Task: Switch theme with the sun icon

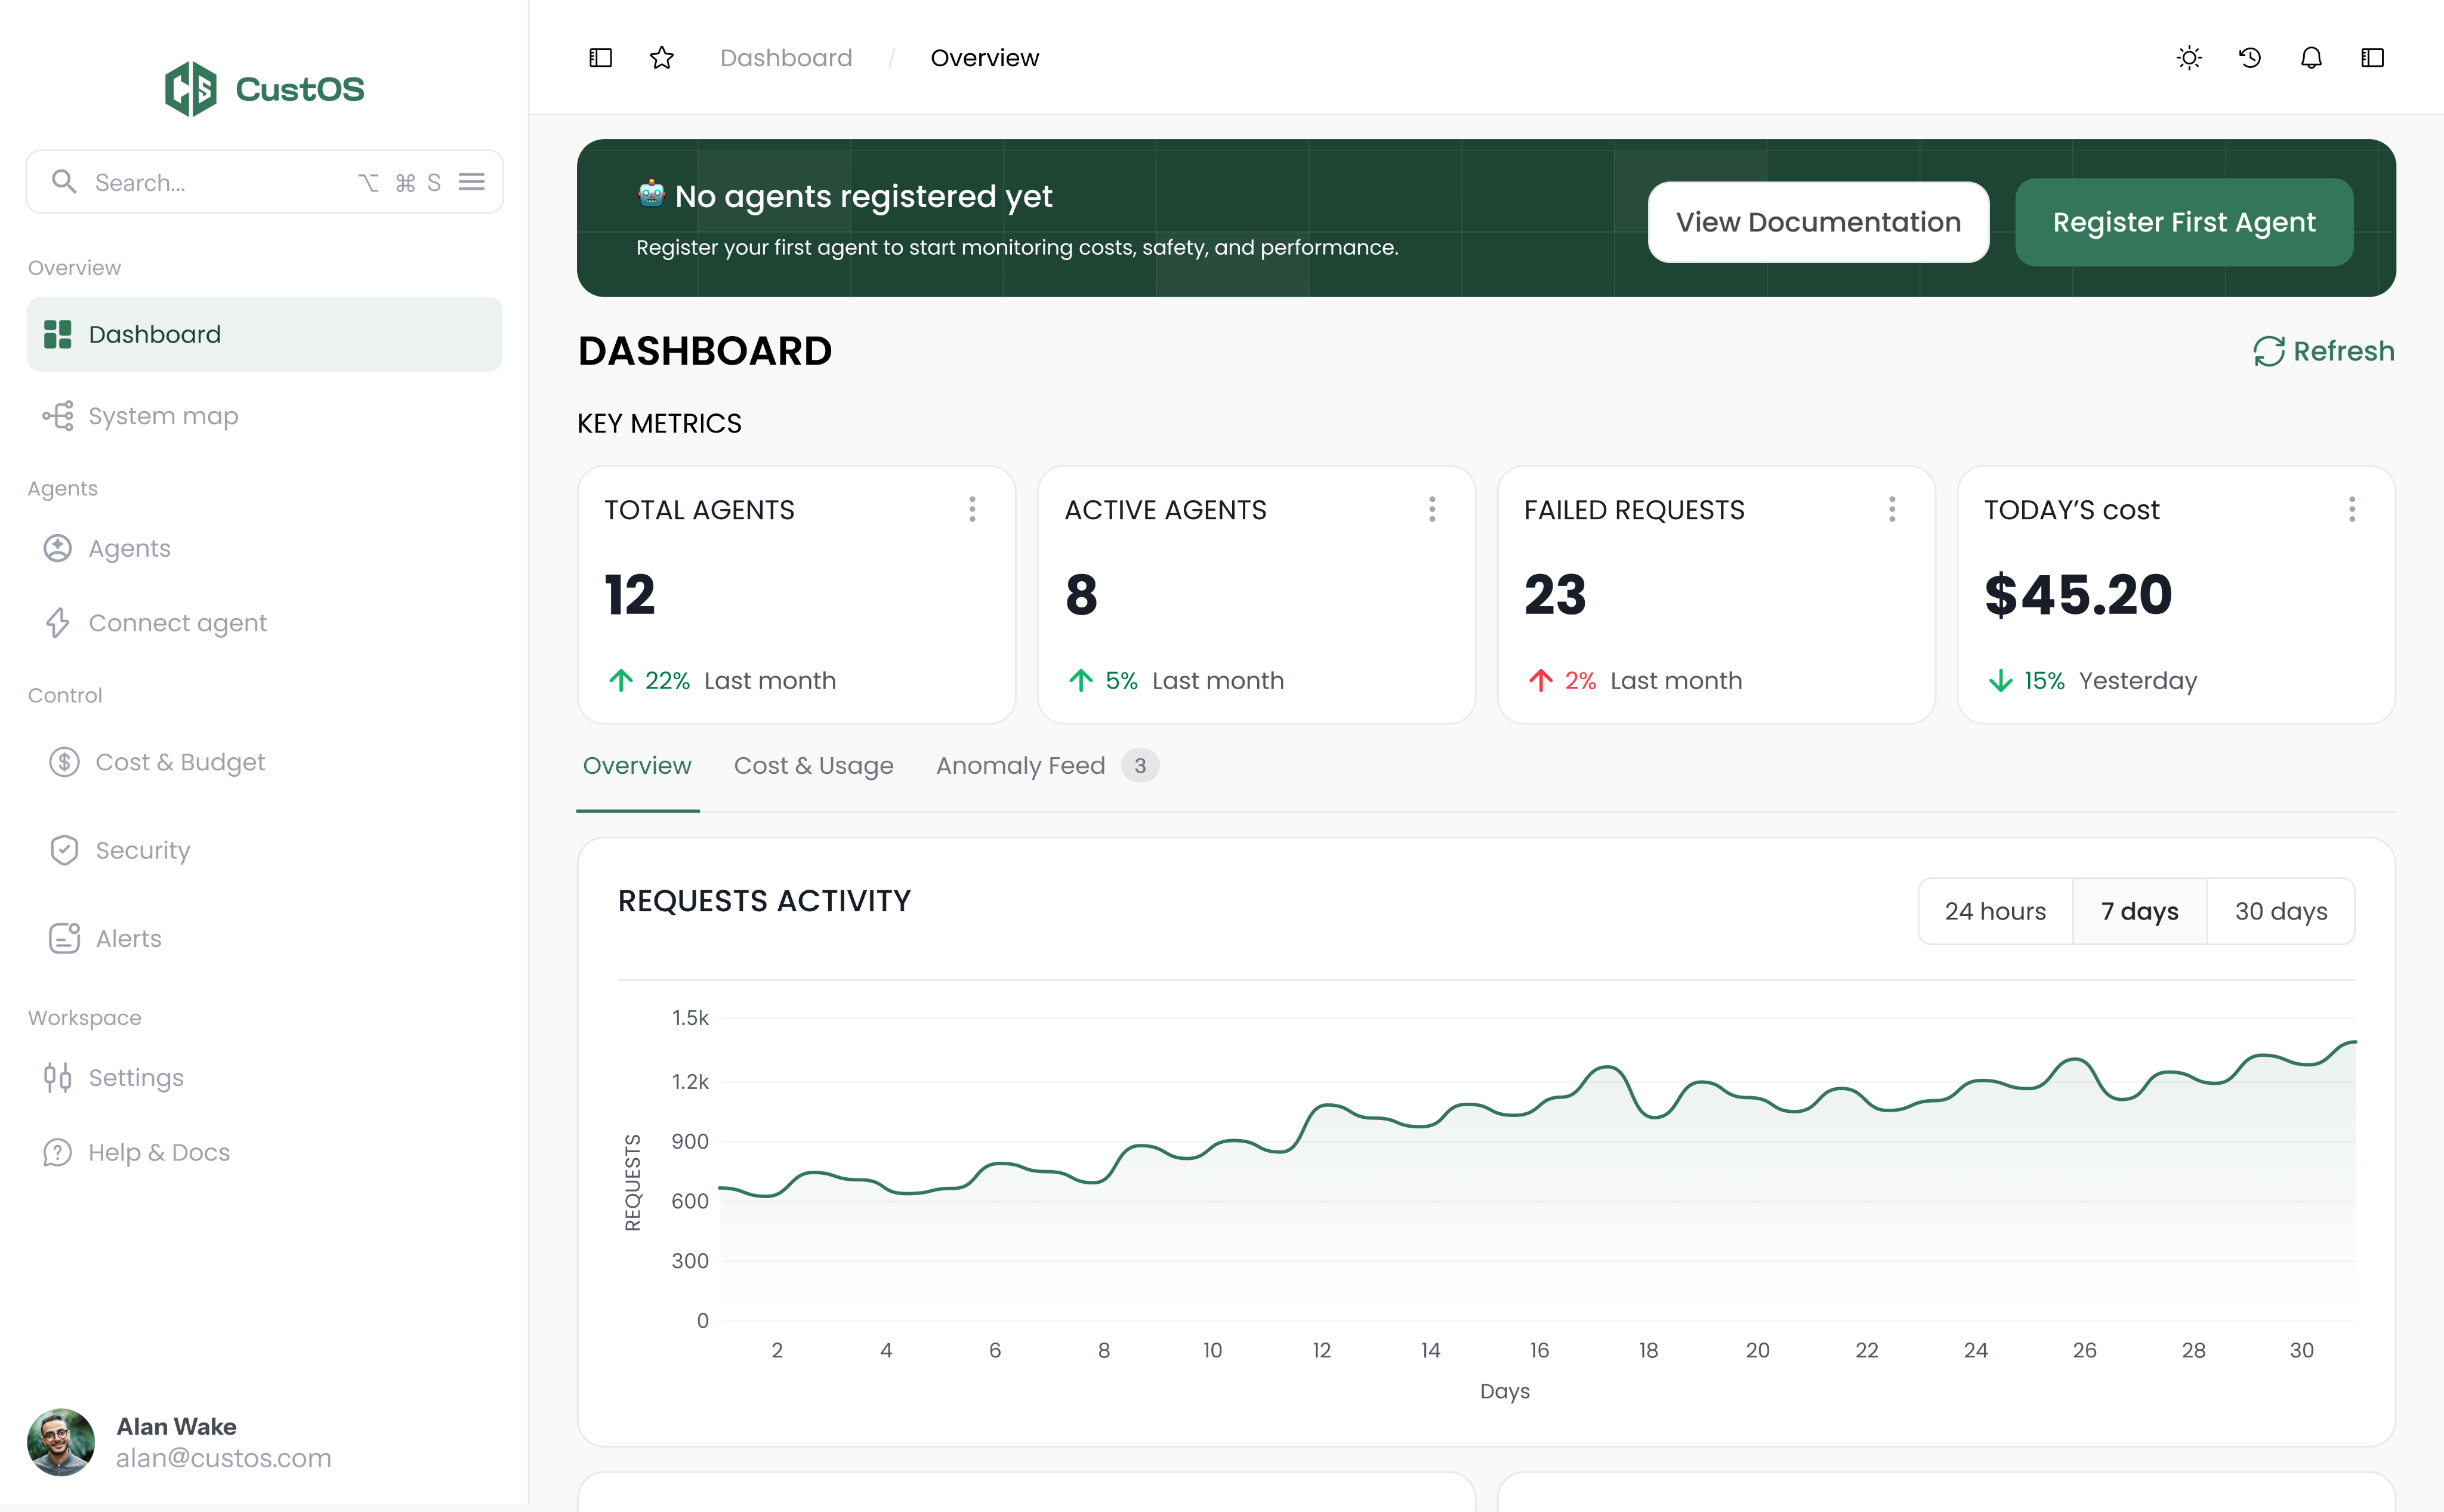Action: coord(2189,58)
